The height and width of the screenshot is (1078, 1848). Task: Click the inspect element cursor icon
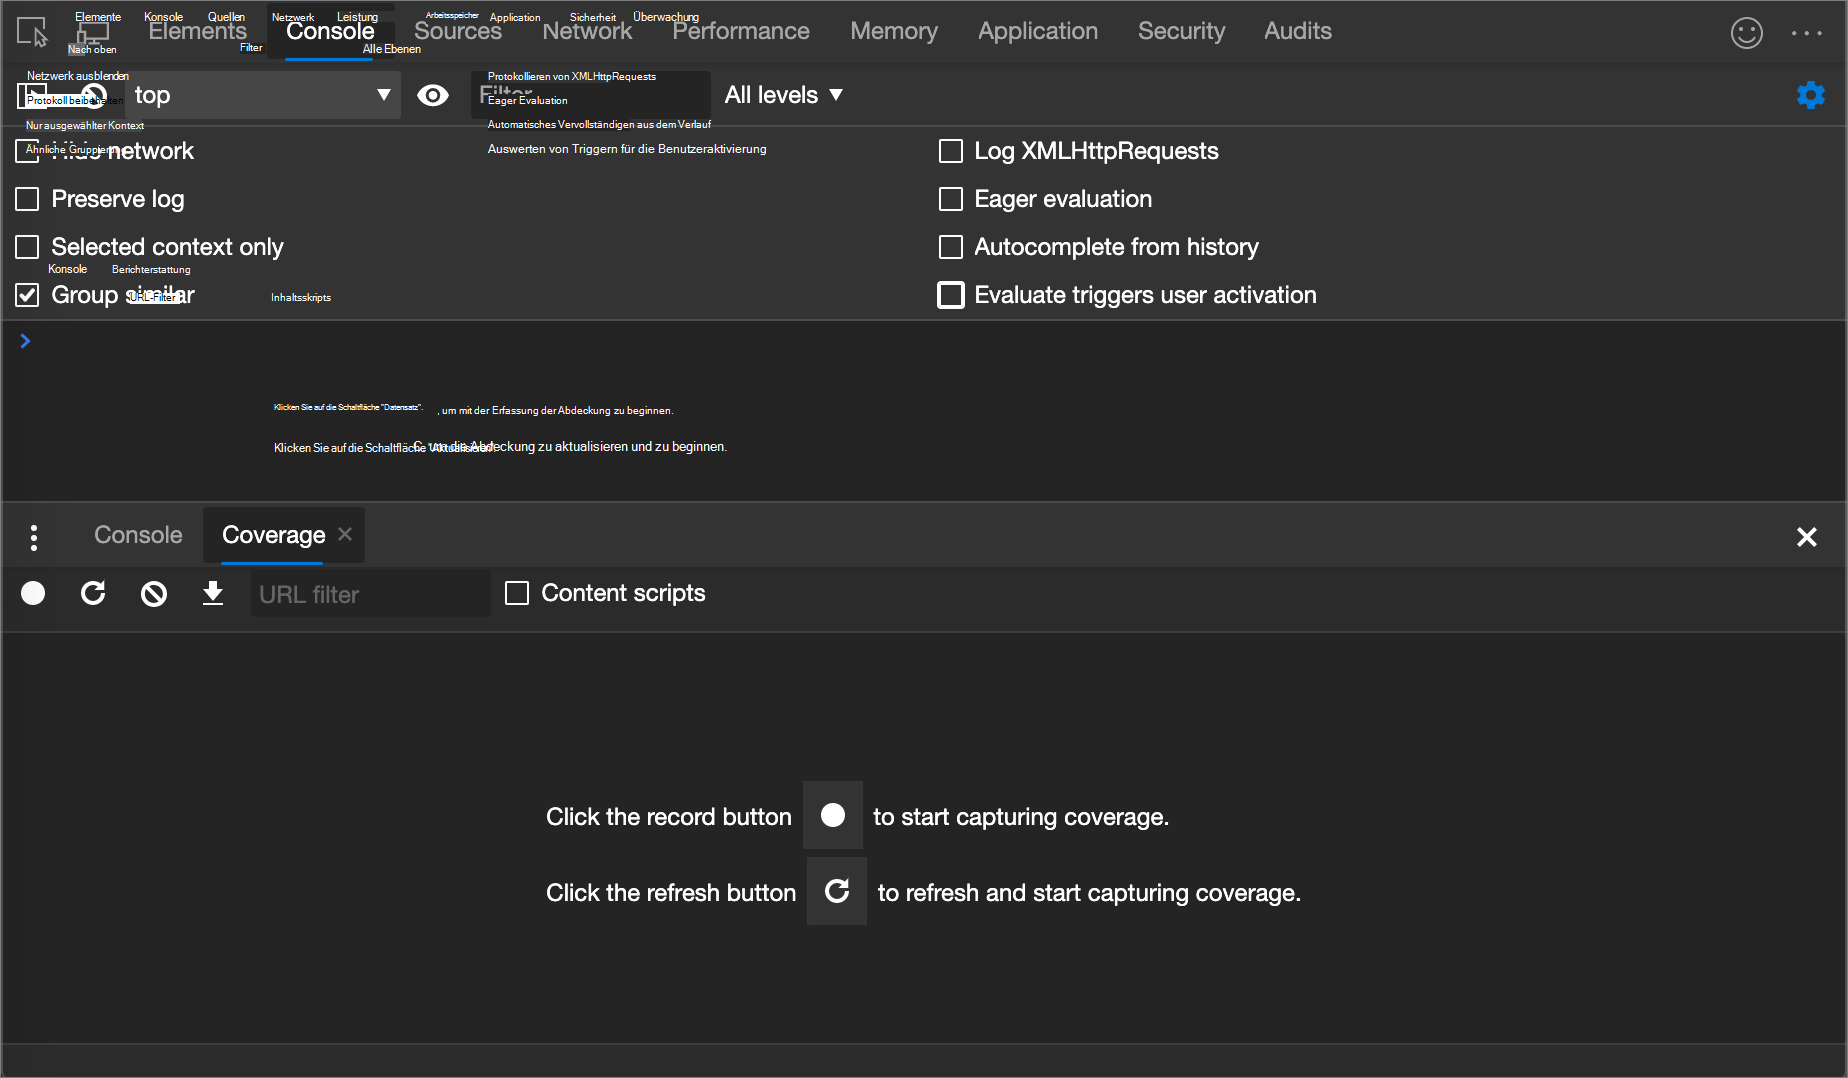[x=32, y=32]
